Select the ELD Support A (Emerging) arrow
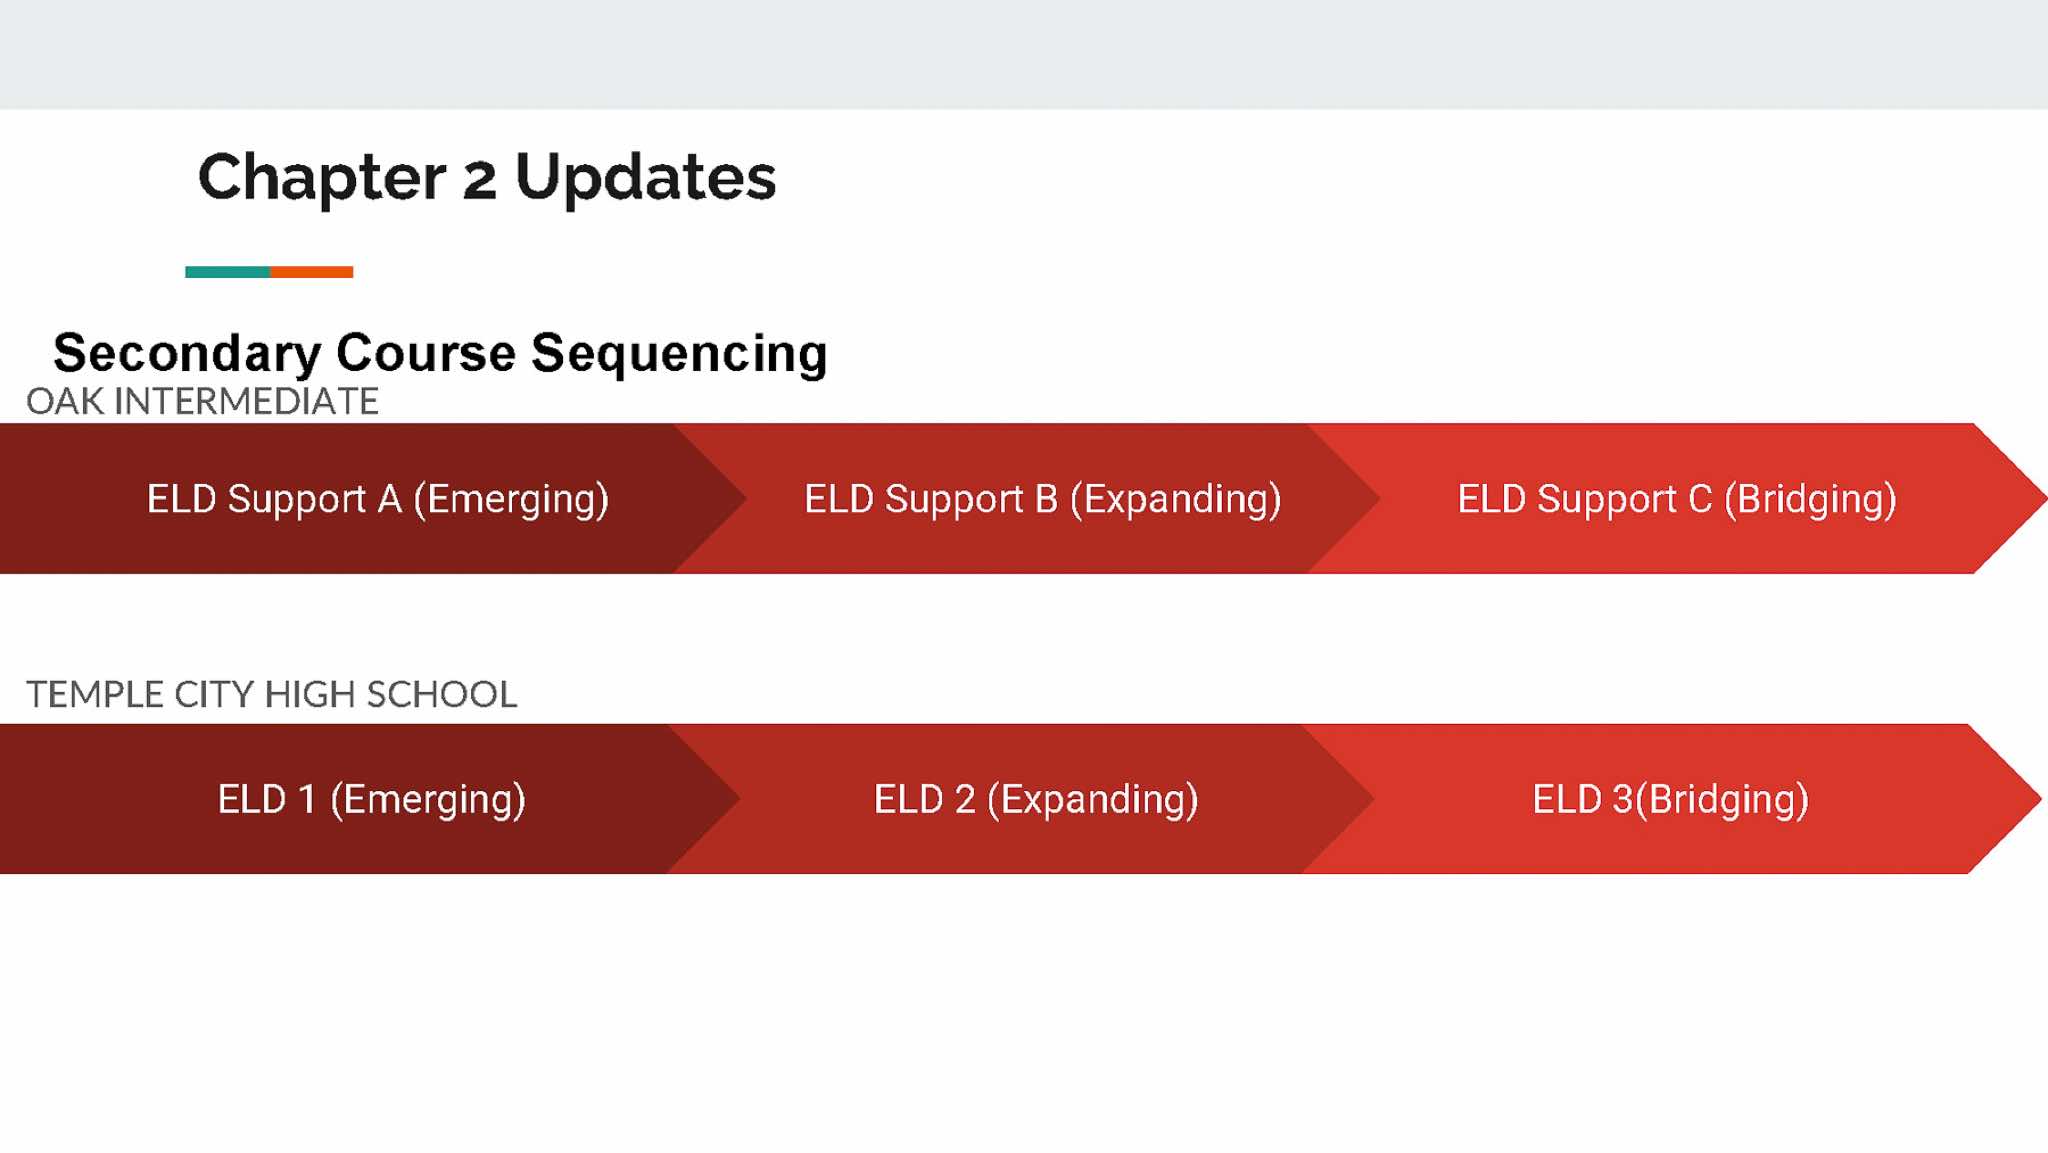Screen dimensions: 2048x1153 pos(377,499)
